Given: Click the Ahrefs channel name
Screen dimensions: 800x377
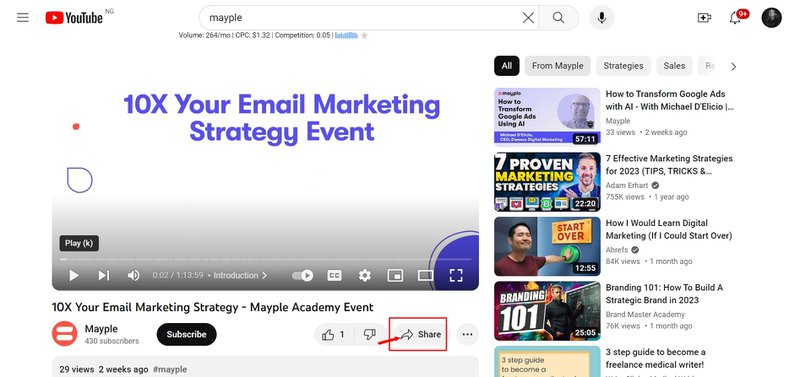Looking at the screenshot, I should [618, 250].
